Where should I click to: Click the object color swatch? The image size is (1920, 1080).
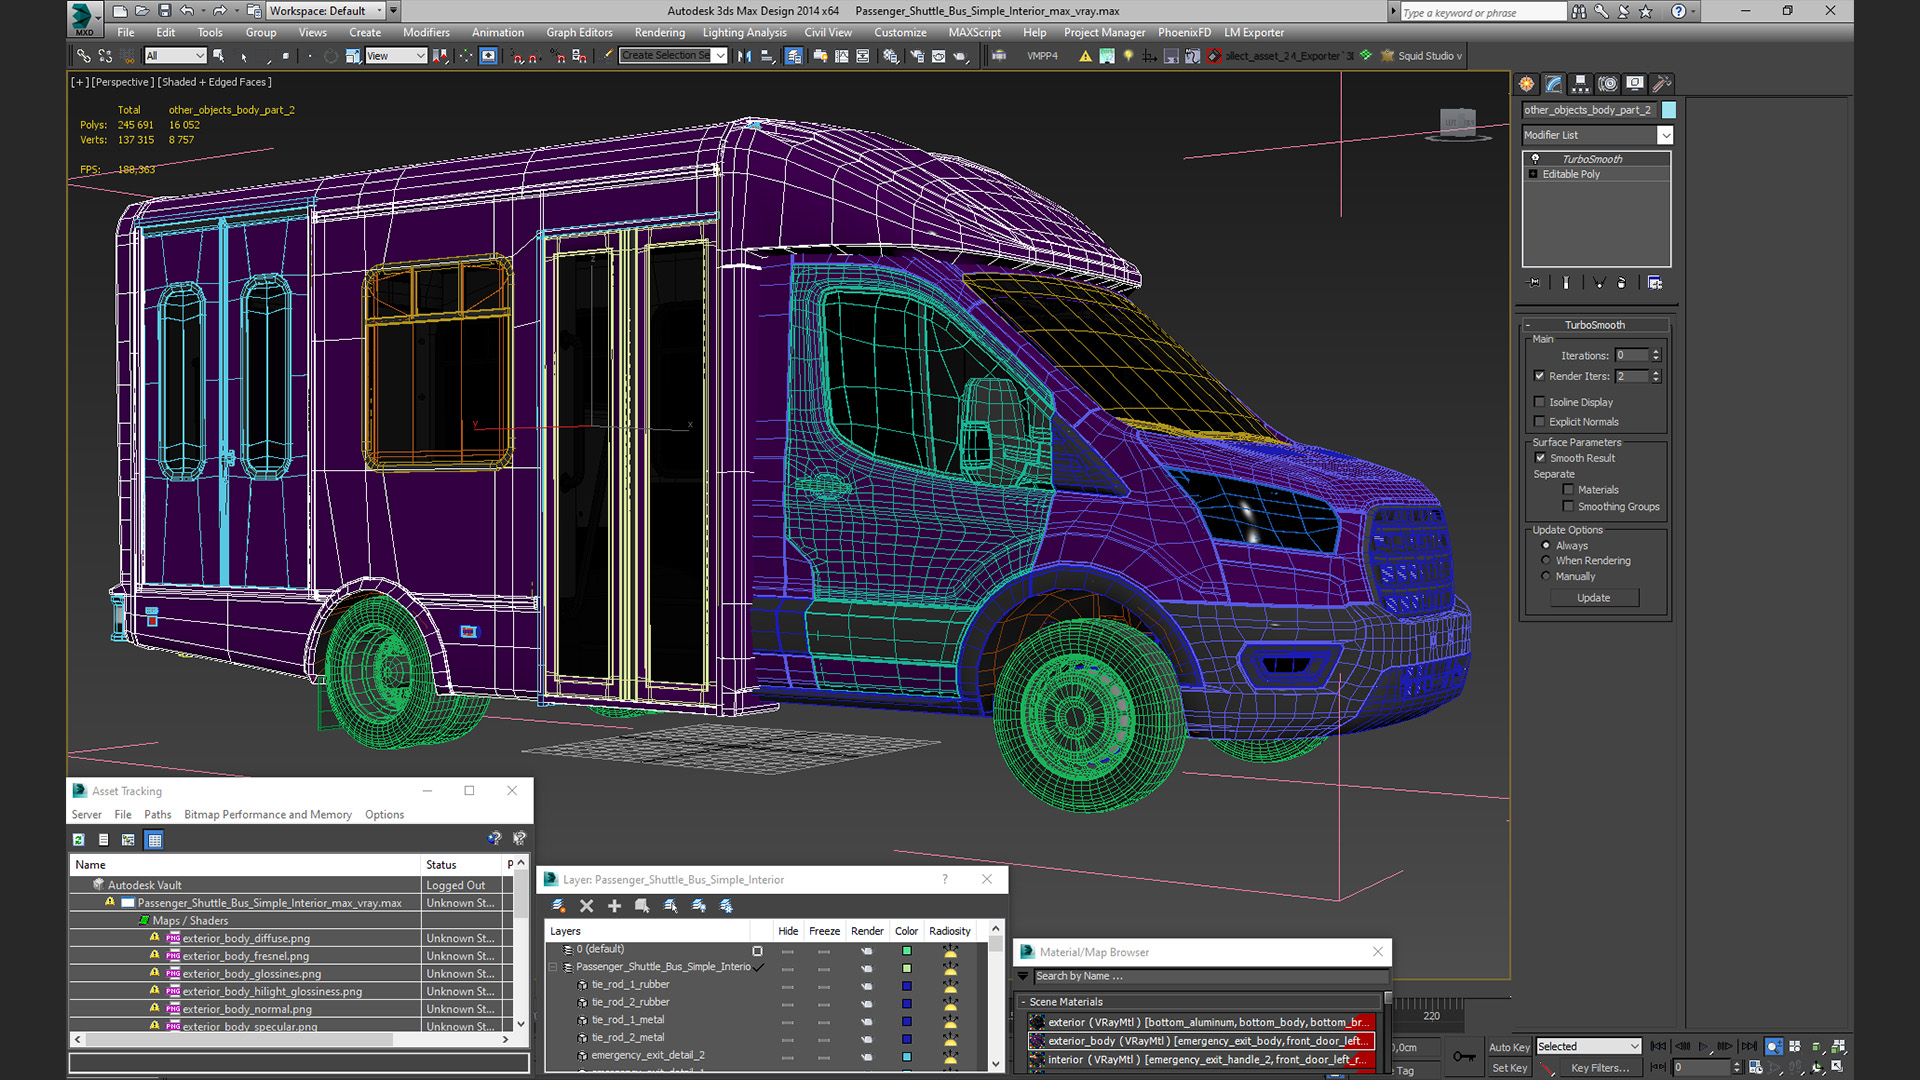(1669, 110)
